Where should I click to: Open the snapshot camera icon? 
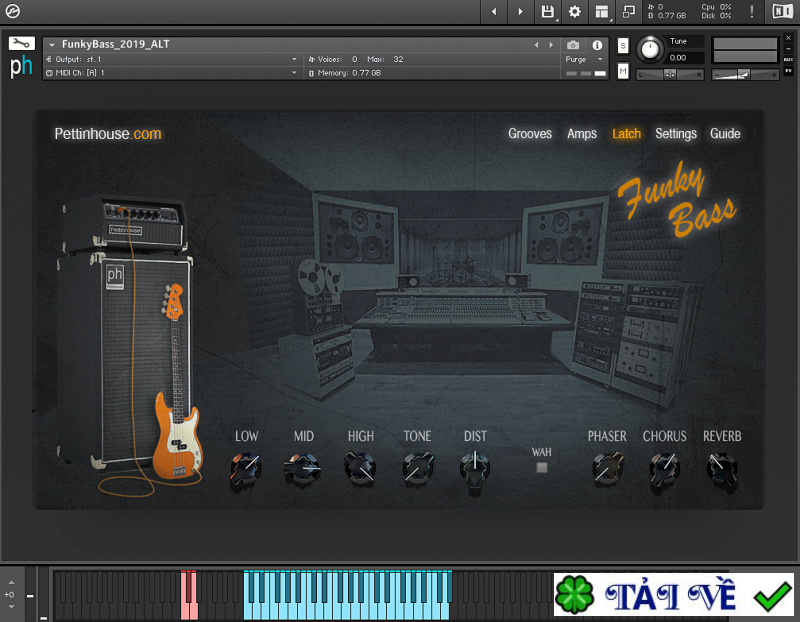[x=571, y=44]
